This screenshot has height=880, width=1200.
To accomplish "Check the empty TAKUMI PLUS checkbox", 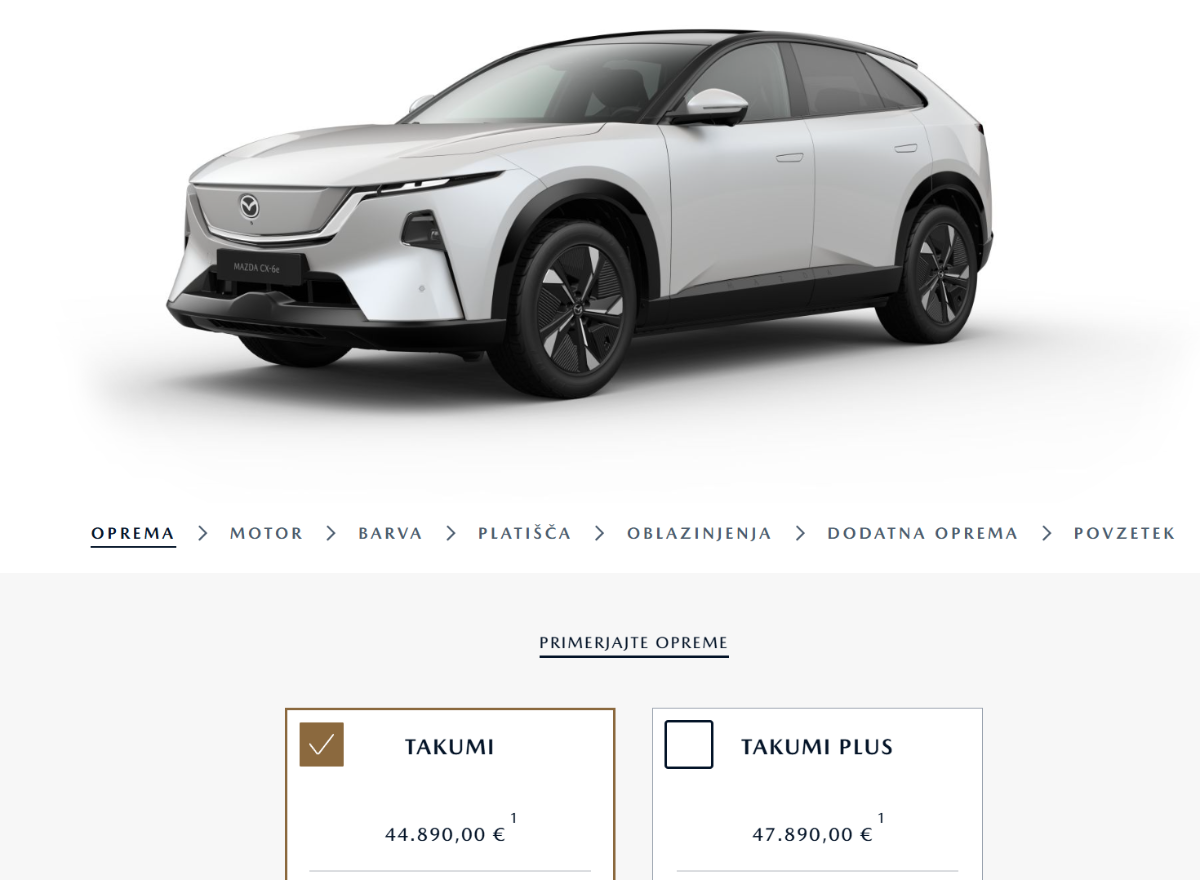I will point(689,745).
